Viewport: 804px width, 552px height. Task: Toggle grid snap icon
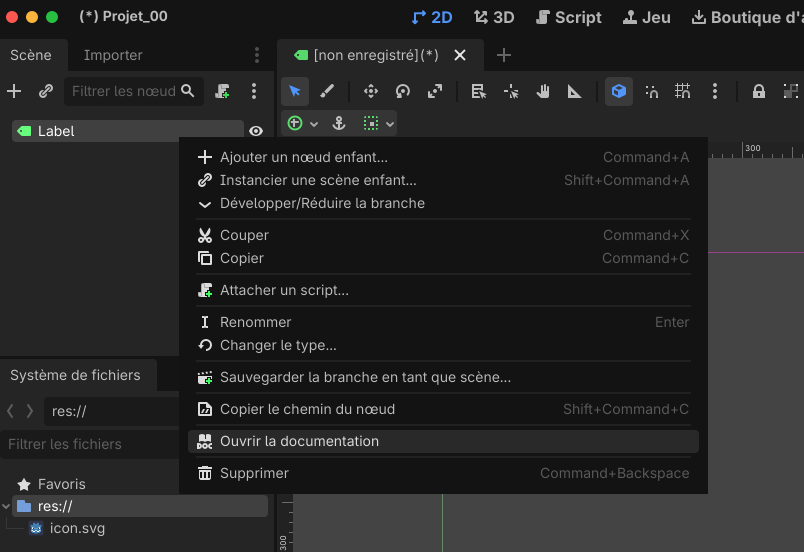[x=682, y=91]
